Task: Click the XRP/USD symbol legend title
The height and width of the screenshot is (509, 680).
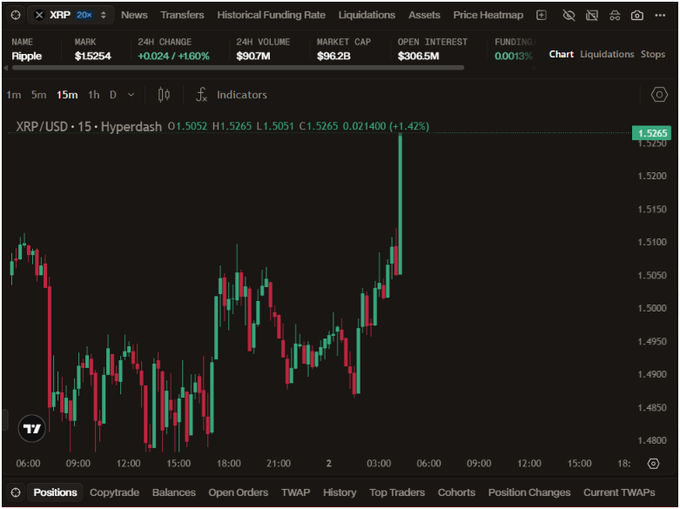Action: [x=88, y=127]
